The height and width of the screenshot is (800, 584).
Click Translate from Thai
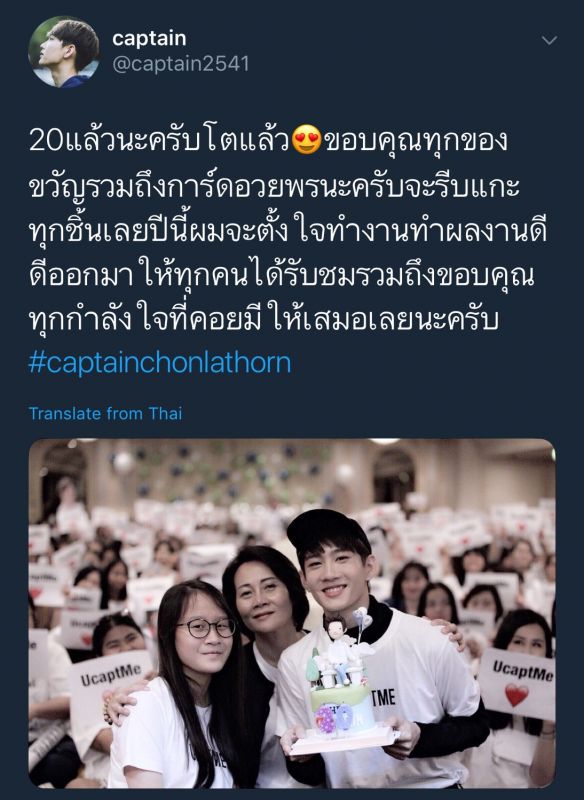[x=105, y=413]
